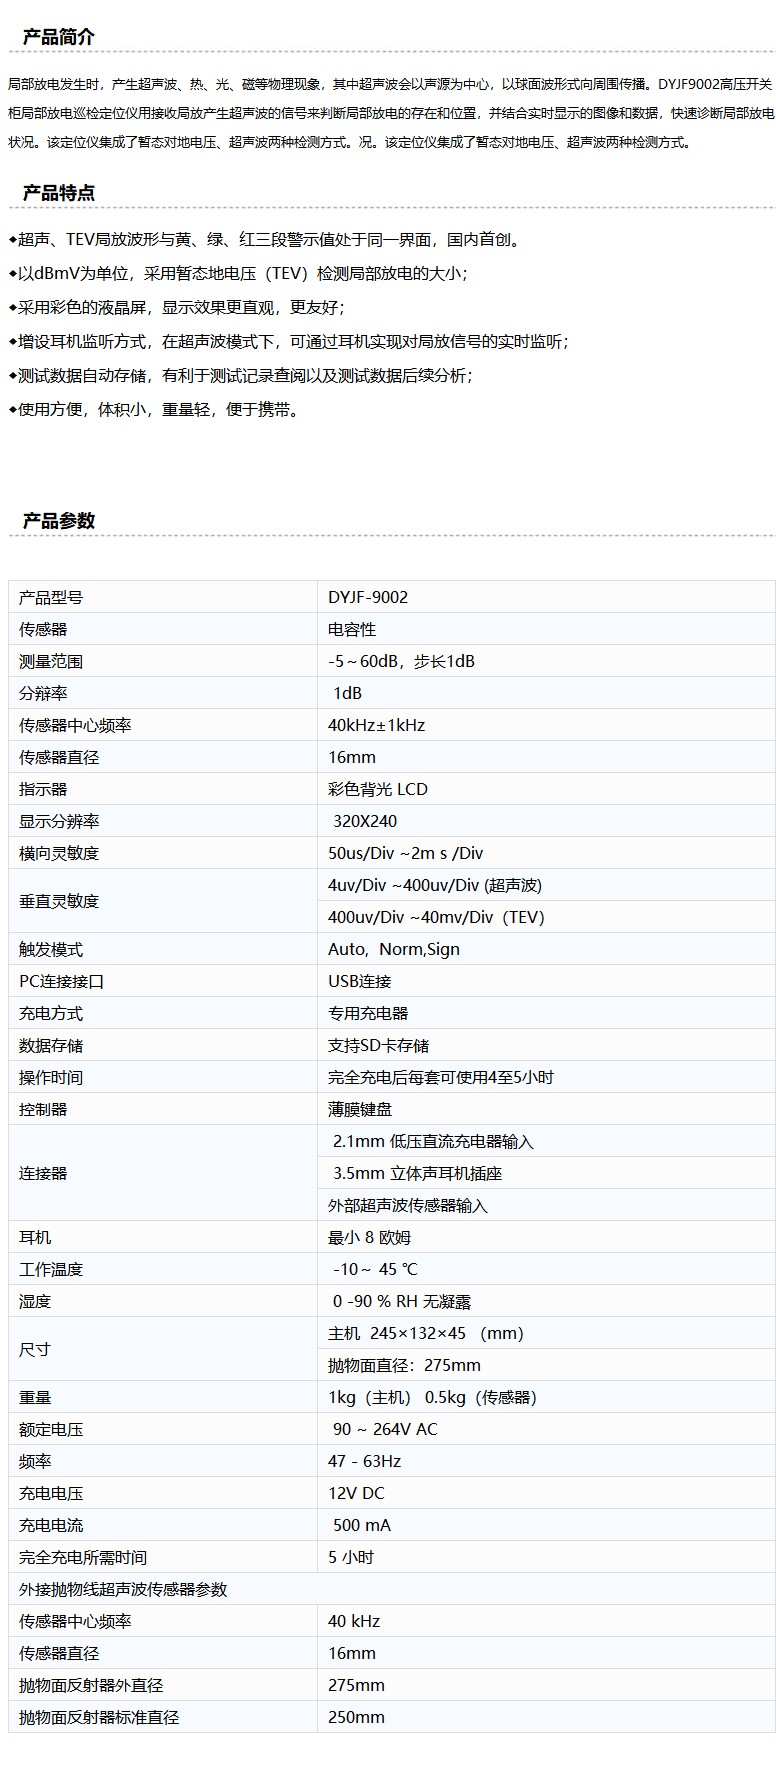Click the 指示器 value 彩色背光 LCD

pos(378,789)
